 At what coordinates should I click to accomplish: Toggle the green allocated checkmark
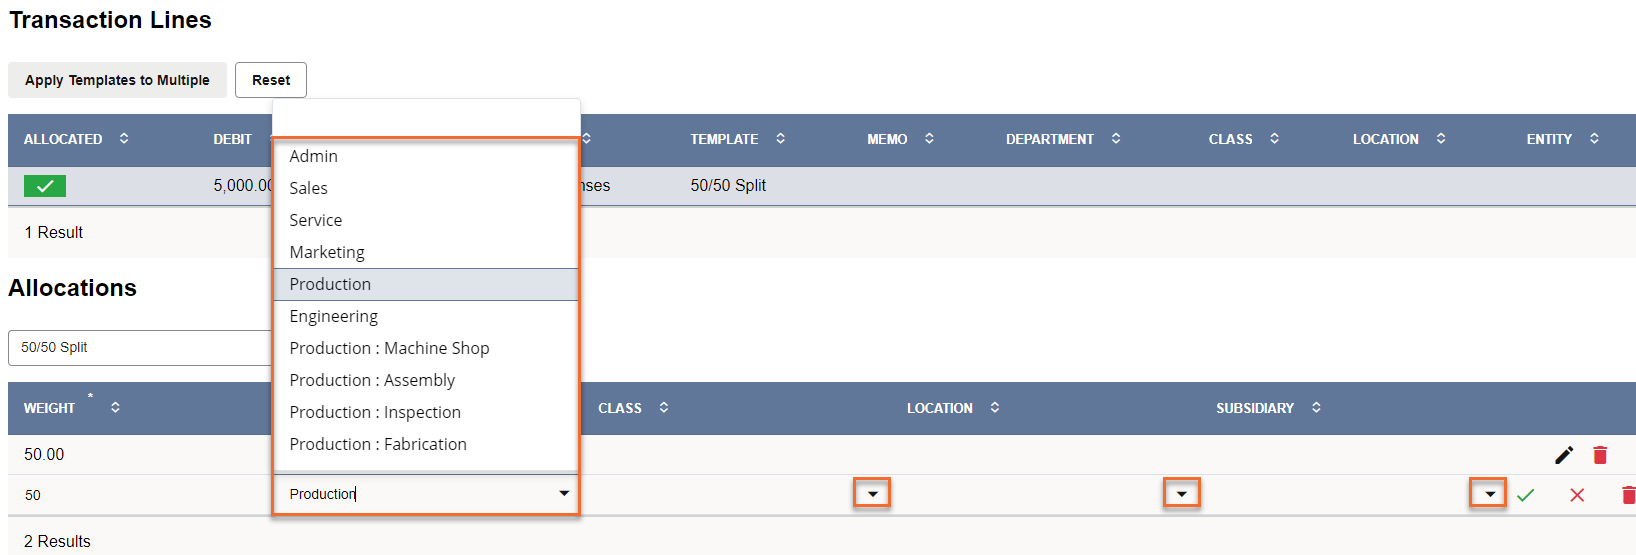45,186
